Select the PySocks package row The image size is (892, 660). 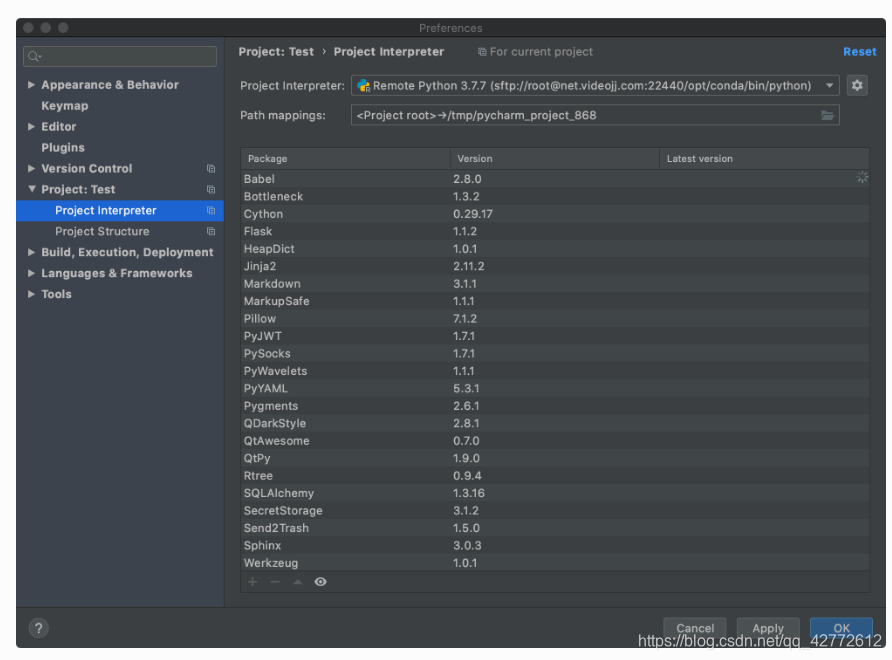555,353
